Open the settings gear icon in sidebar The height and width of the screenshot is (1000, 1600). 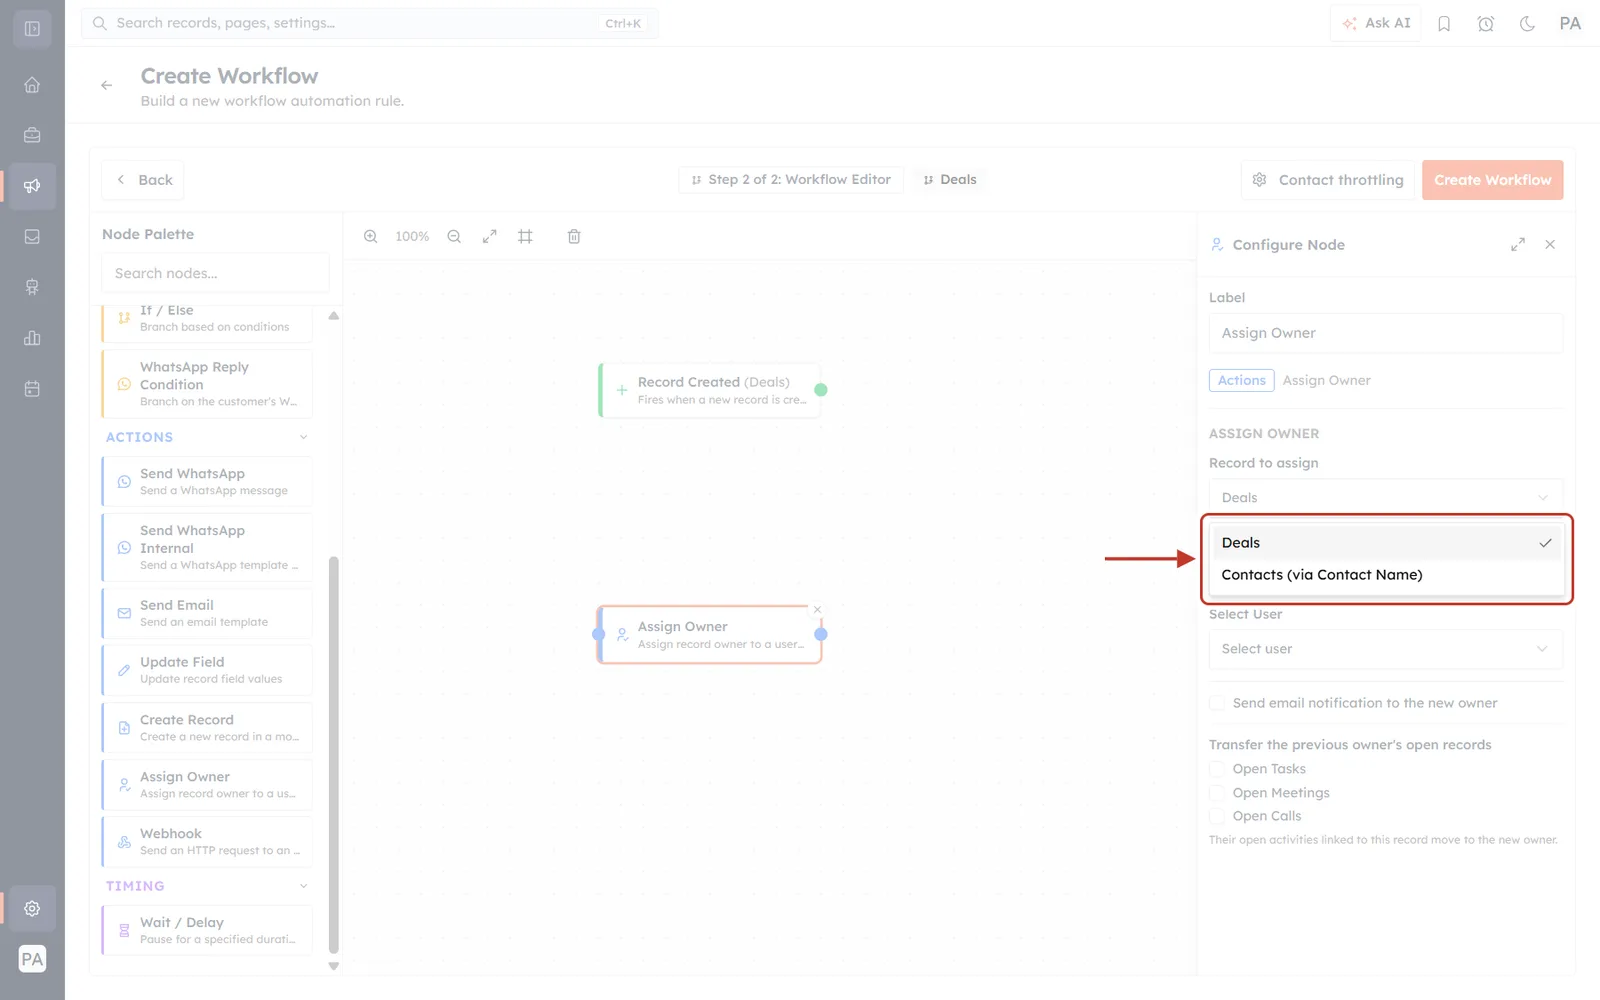click(32, 909)
